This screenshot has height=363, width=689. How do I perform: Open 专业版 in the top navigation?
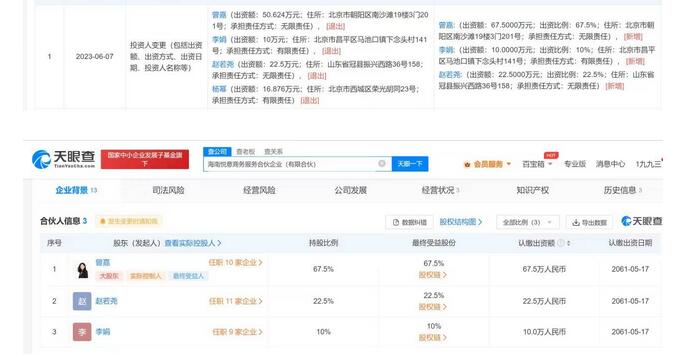click(575, 164)
